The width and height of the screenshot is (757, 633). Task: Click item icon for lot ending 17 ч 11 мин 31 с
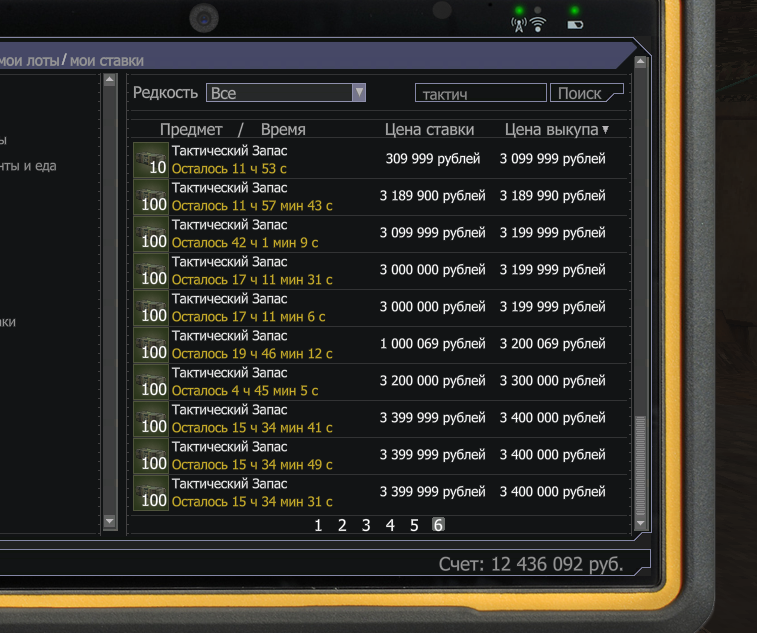(151, 270)
